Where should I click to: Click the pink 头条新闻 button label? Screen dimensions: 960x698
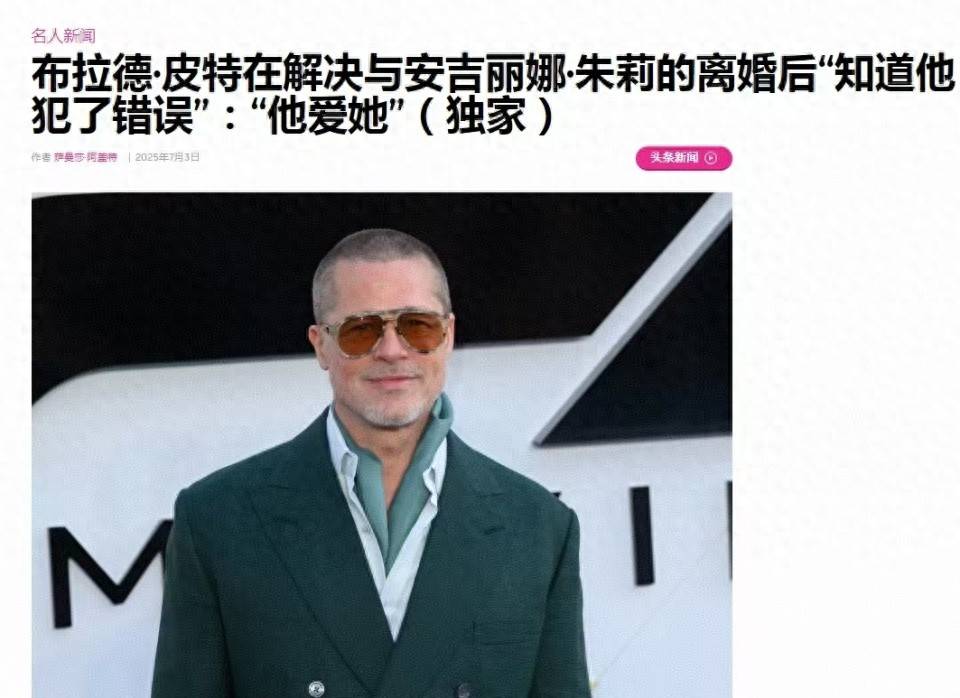pos(674,157)
